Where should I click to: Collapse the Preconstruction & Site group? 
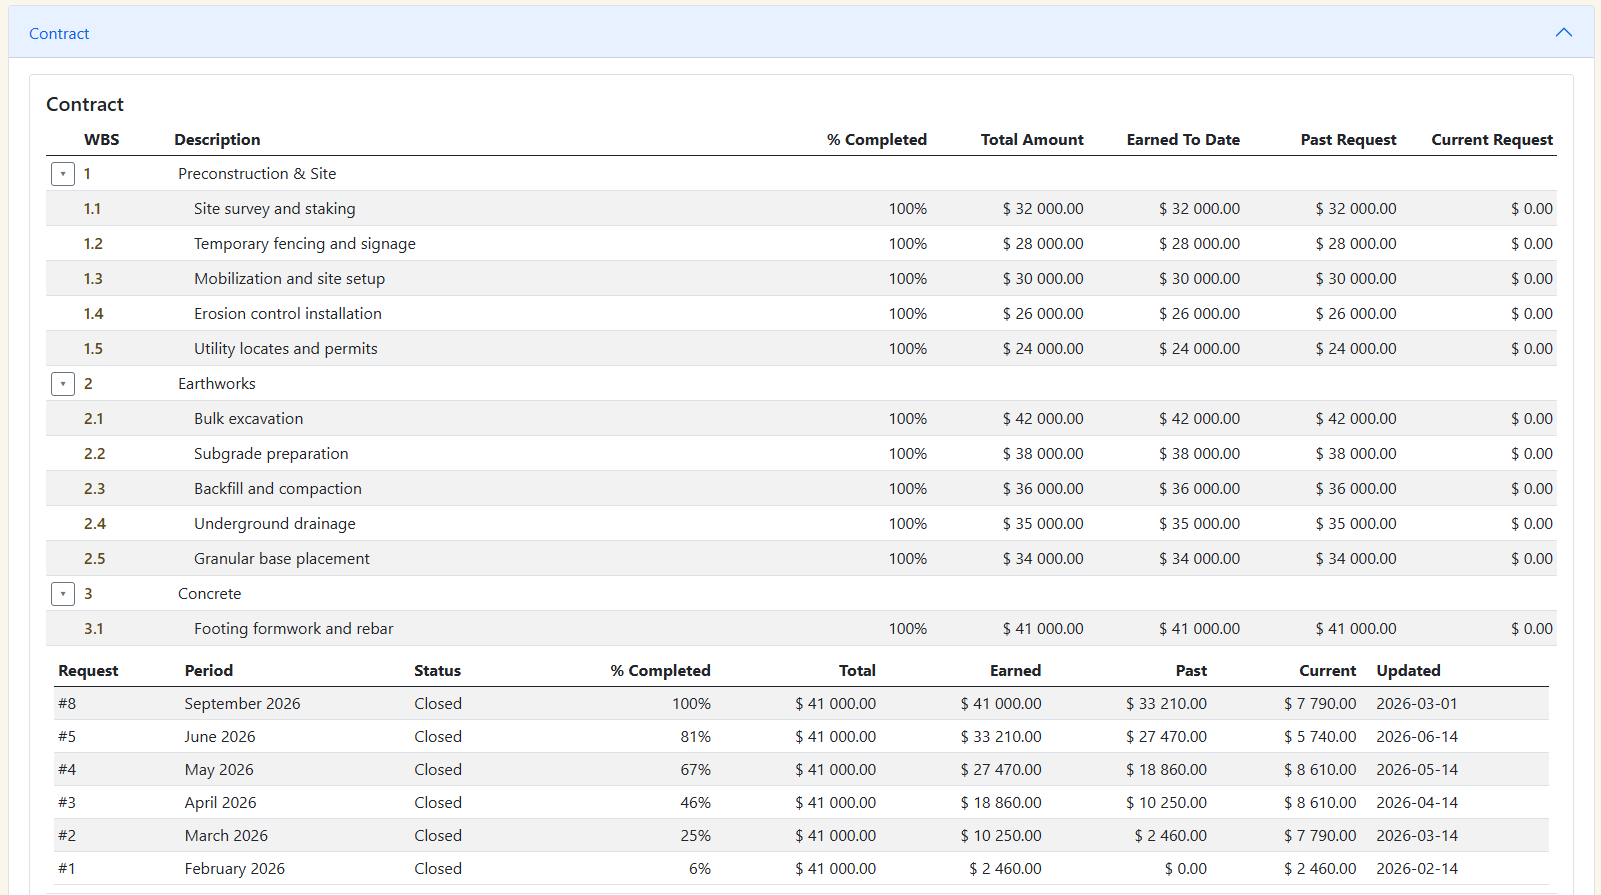click(63, 174)
